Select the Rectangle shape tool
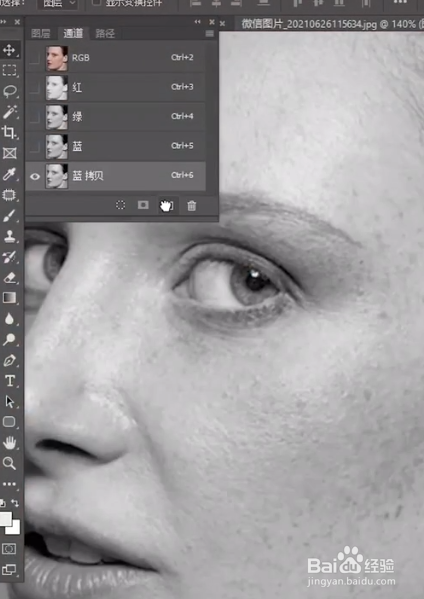 click(9, 422)
